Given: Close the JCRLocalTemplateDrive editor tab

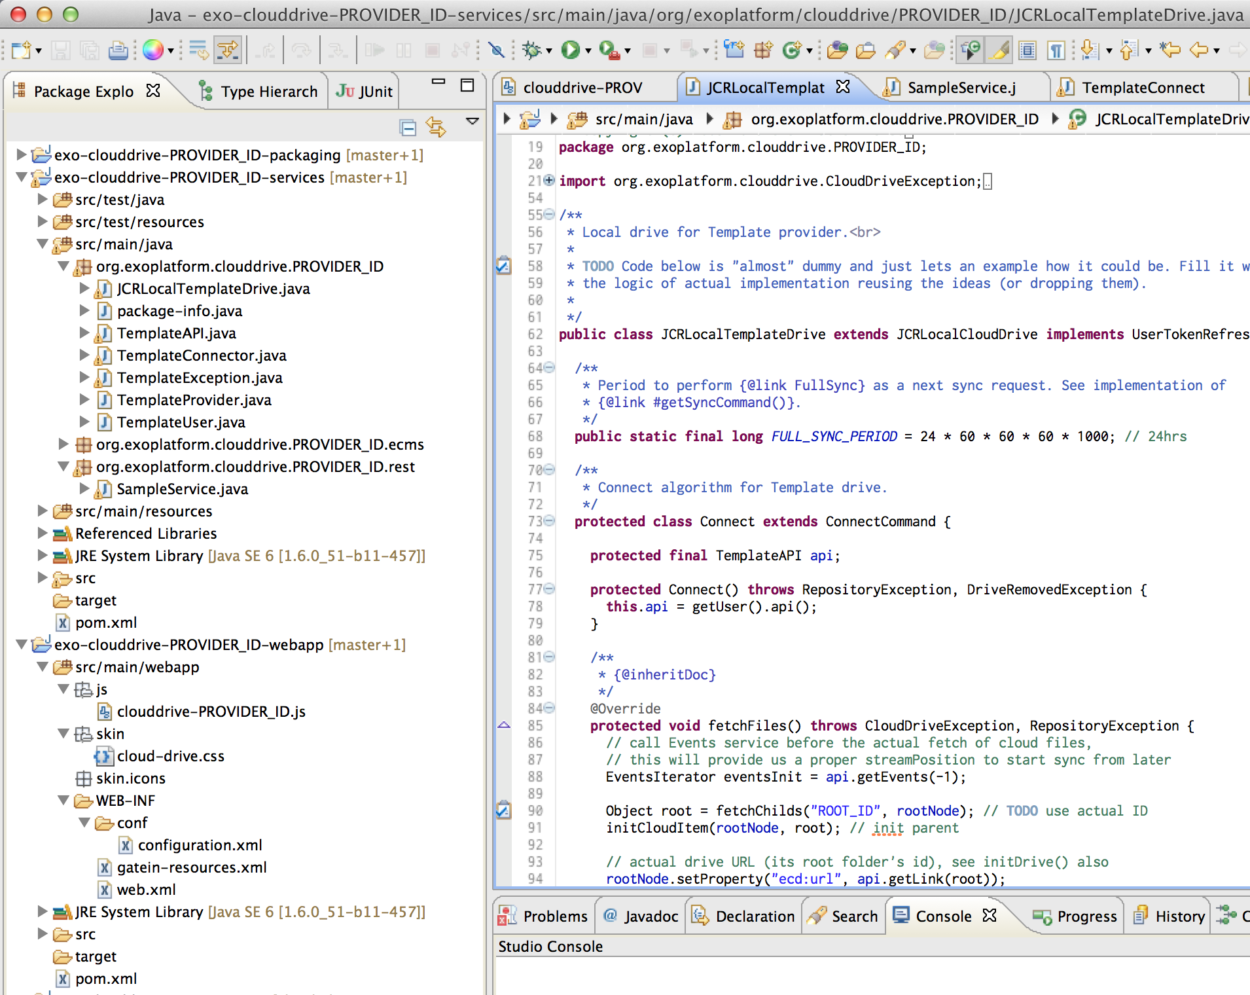Looking at the screenshot, I should pyautogui.click(x=843, y=87).
